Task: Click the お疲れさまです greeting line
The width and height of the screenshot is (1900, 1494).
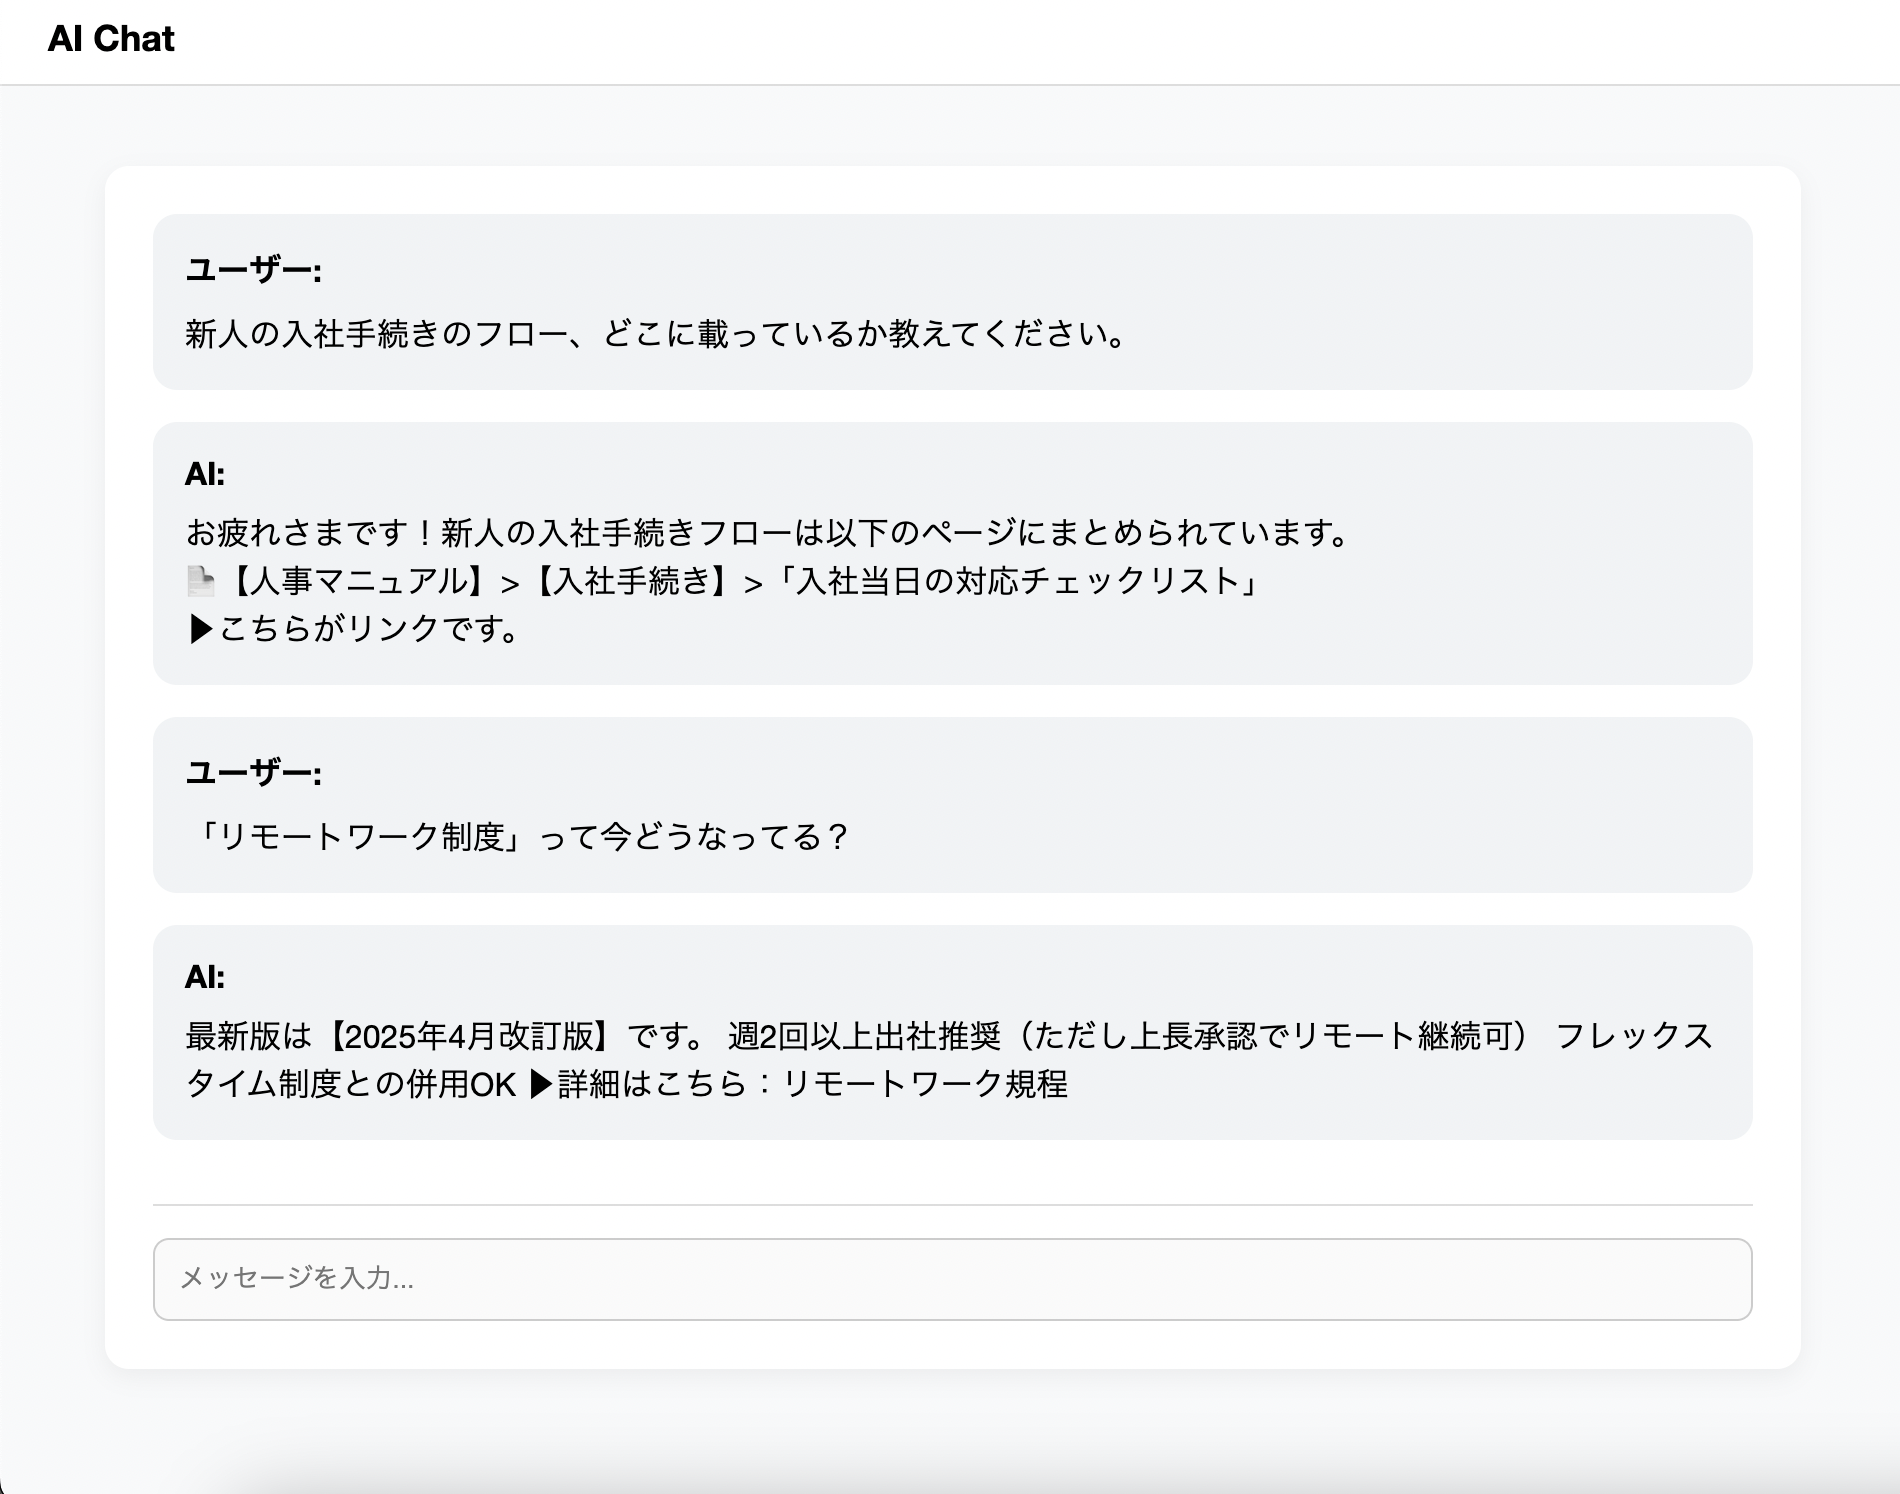Action: tap(768, 533)
